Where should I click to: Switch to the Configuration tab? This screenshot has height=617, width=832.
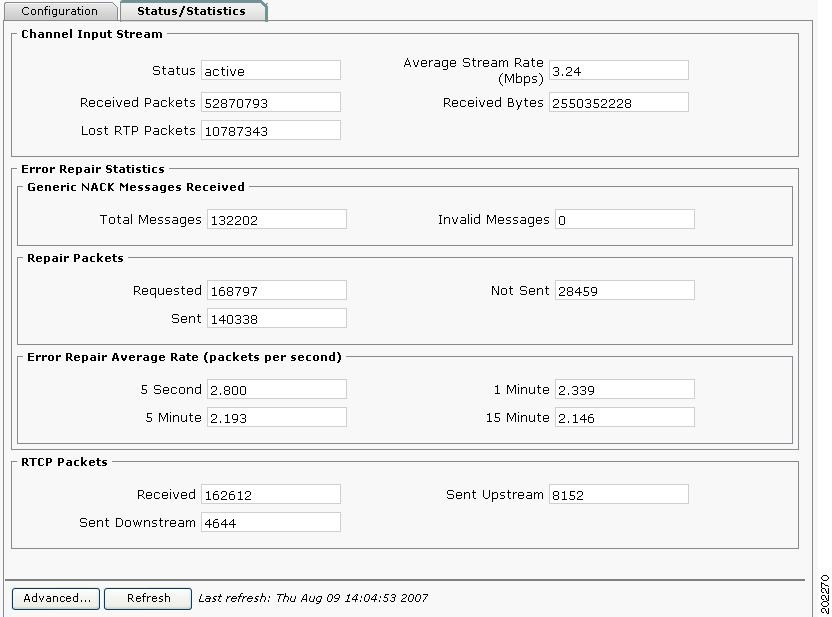pos(60,11)
